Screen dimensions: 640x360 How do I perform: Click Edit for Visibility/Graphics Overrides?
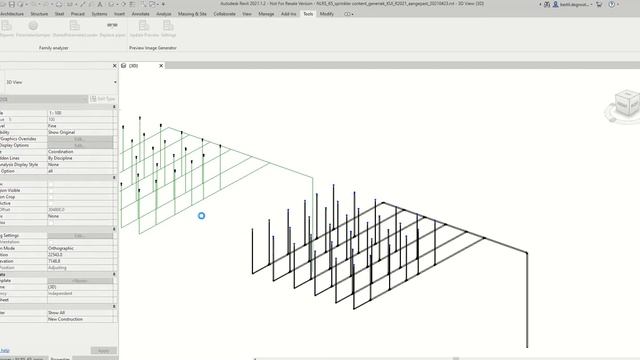[x=80, y=139]
